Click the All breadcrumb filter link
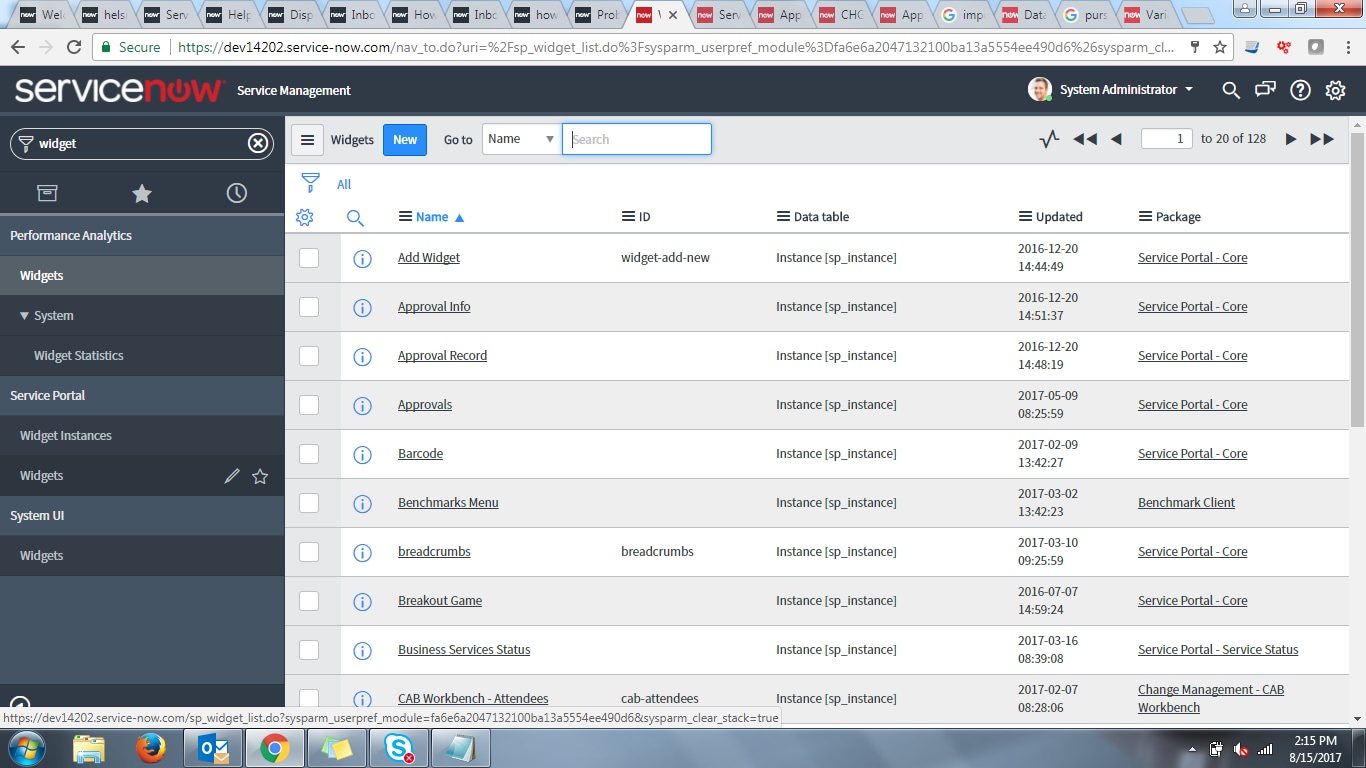Screen dimensions: 1366x768 [x=344, y=184]
